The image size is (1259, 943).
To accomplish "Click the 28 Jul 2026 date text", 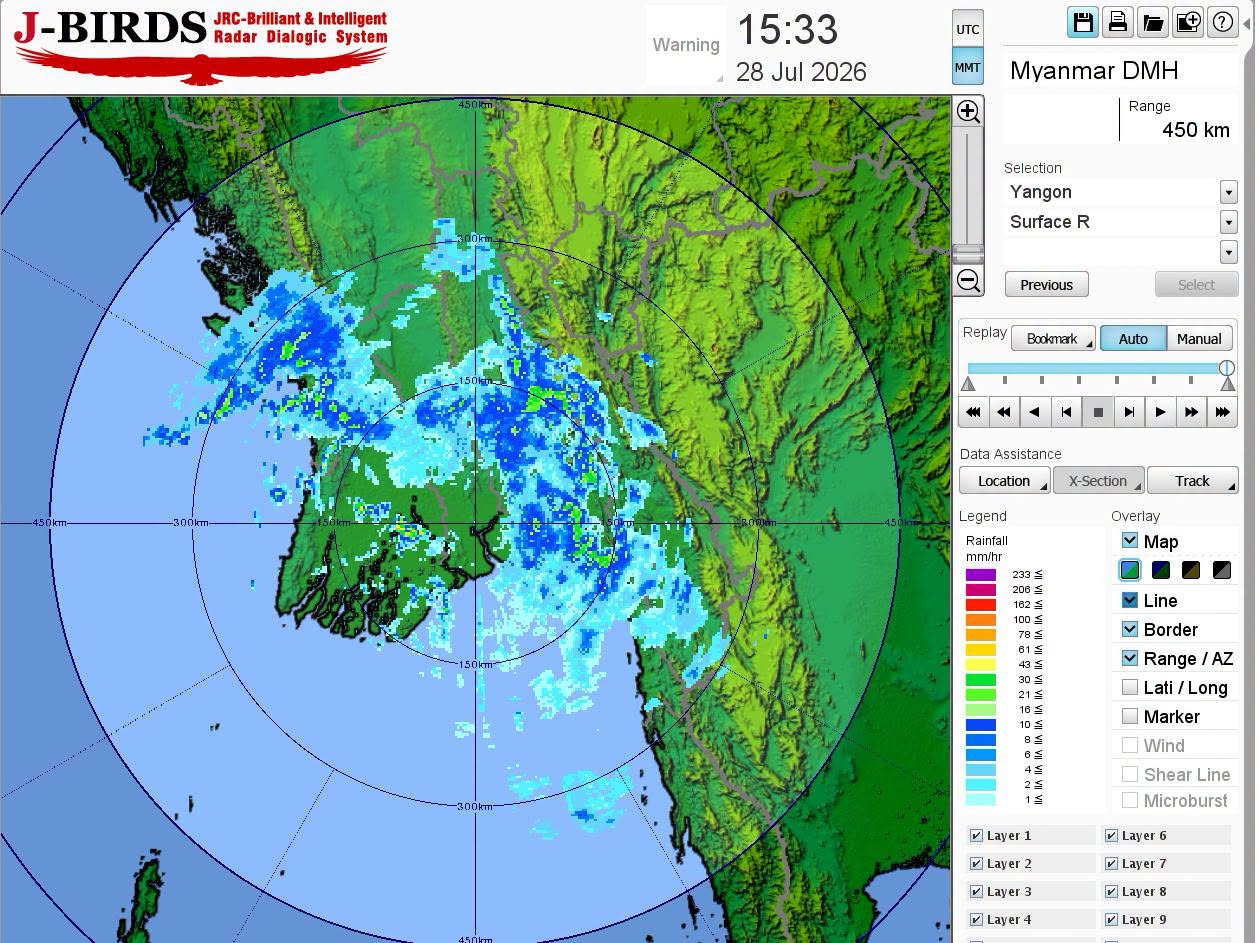I will tap(801, 72).
